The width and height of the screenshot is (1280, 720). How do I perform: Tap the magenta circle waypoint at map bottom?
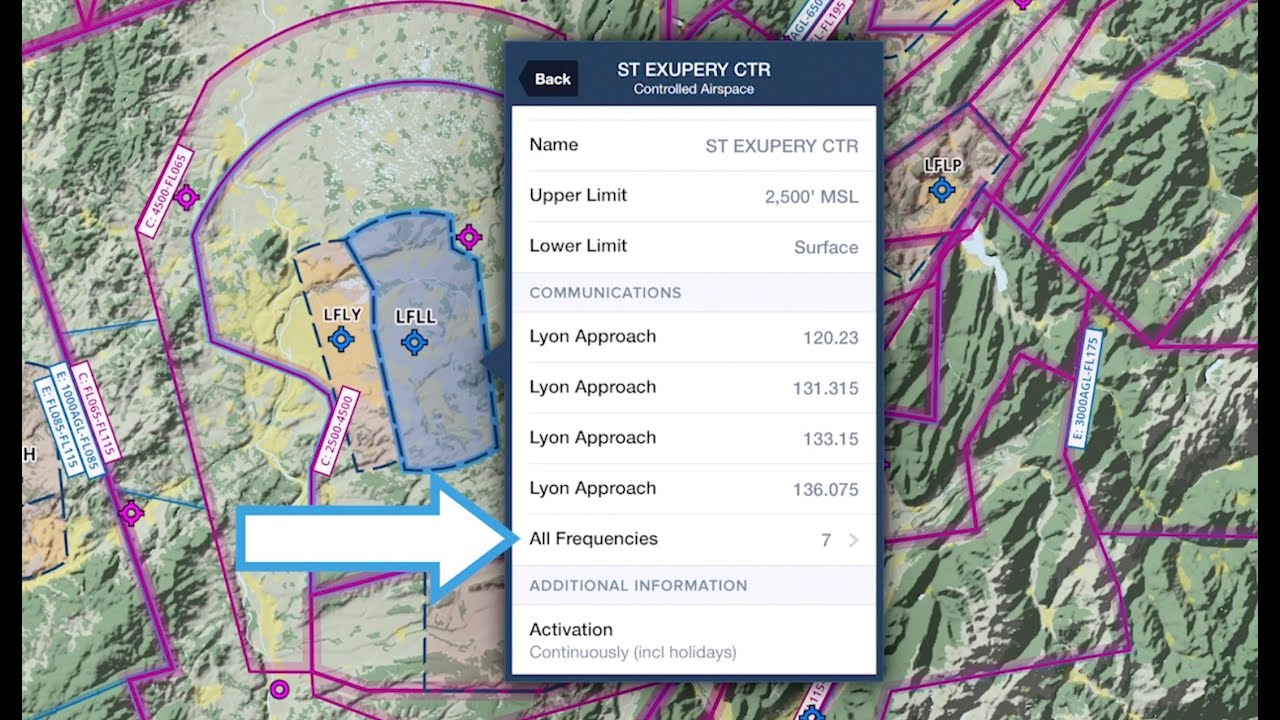tap(280, 689)
